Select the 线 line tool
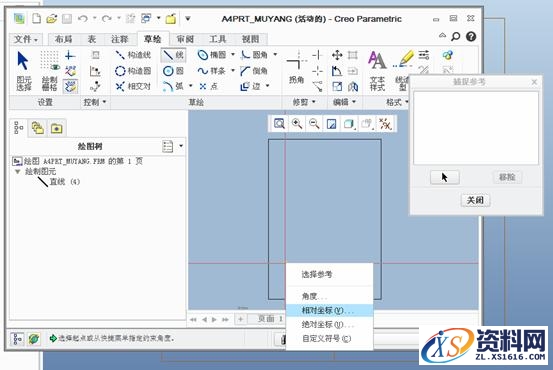553x370 pixels. click(173, 55)
